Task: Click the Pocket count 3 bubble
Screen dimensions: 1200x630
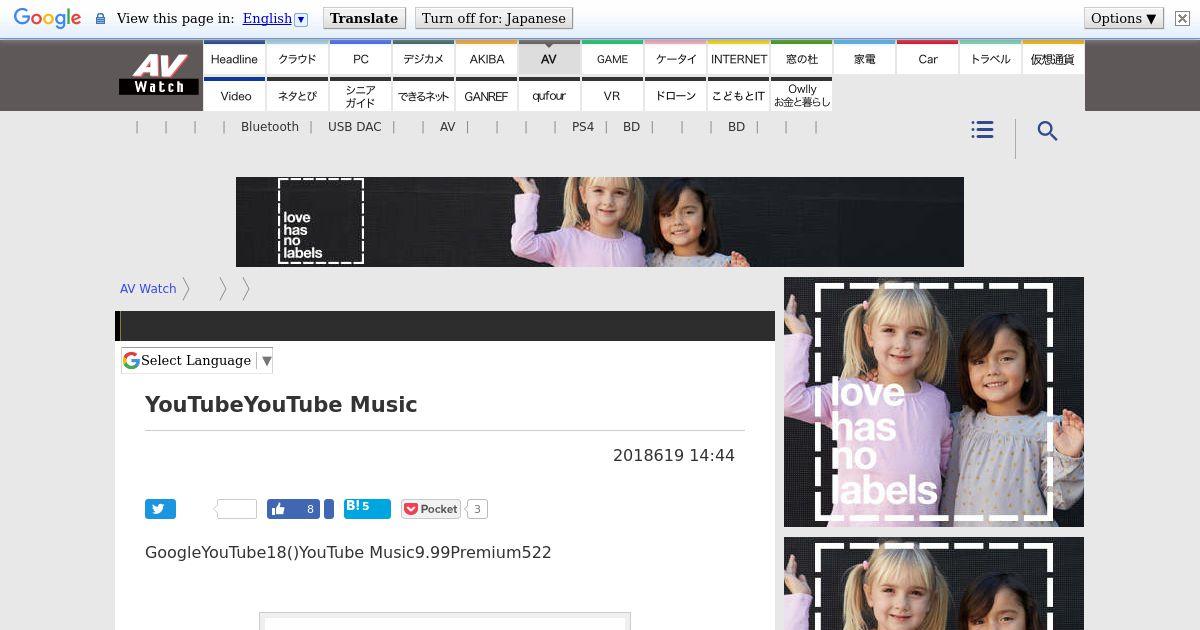Action: (477, 509)
